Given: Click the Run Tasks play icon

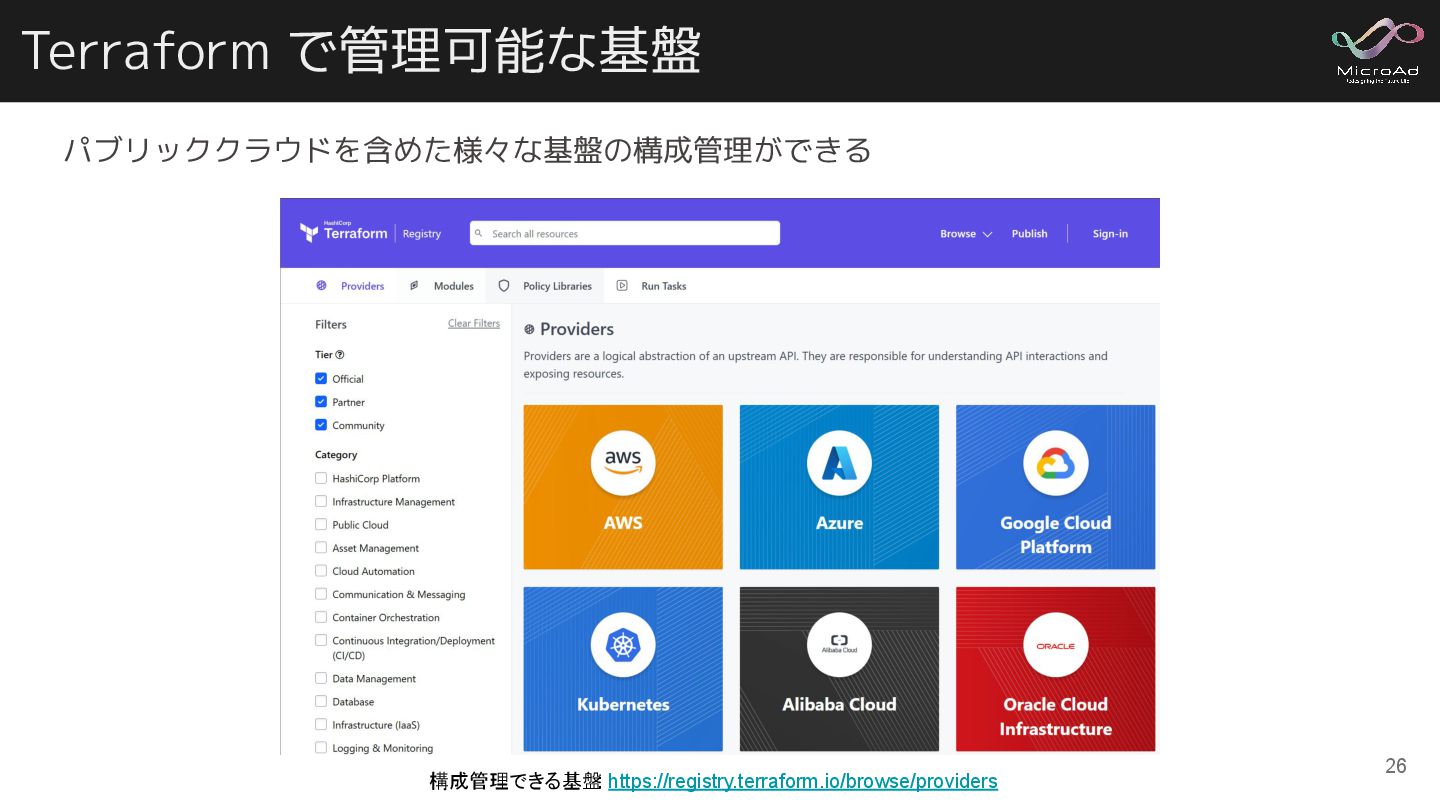Looking at the screenshot, I should click(622, 286).
